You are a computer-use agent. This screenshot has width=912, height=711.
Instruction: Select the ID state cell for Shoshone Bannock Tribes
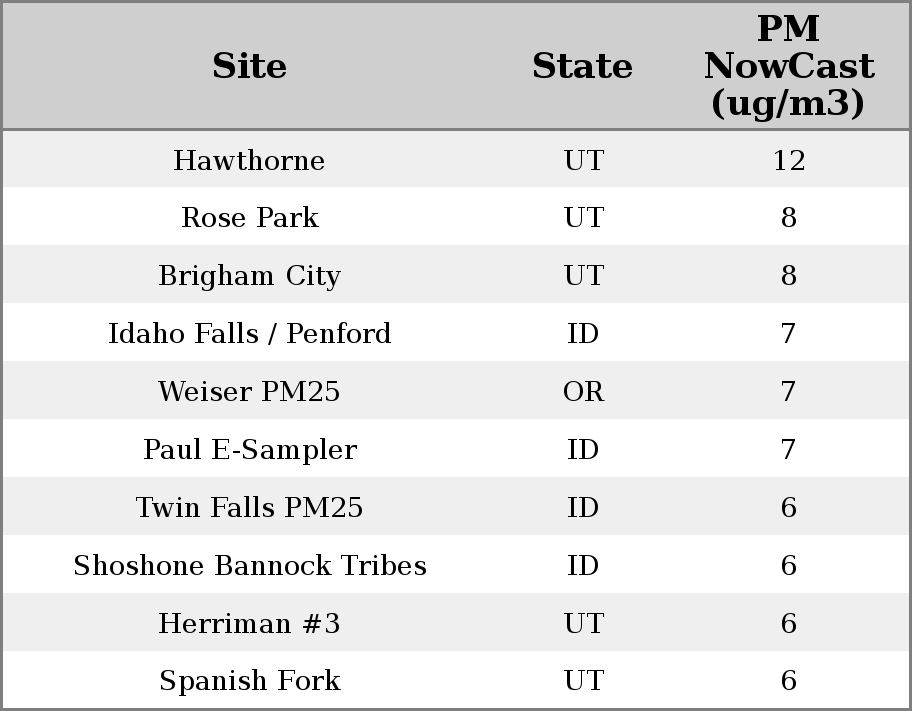[583, 566]
